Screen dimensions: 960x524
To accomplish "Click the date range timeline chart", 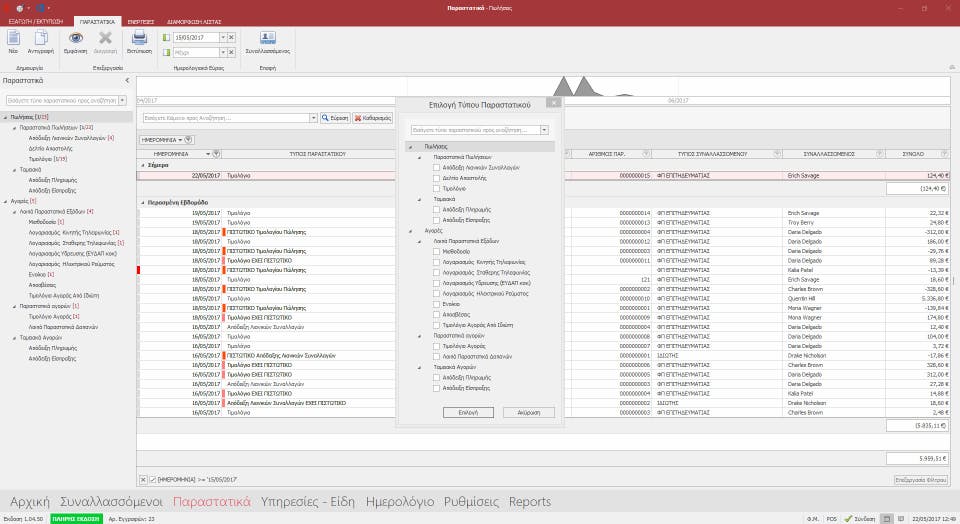I will tap(544, 90).
